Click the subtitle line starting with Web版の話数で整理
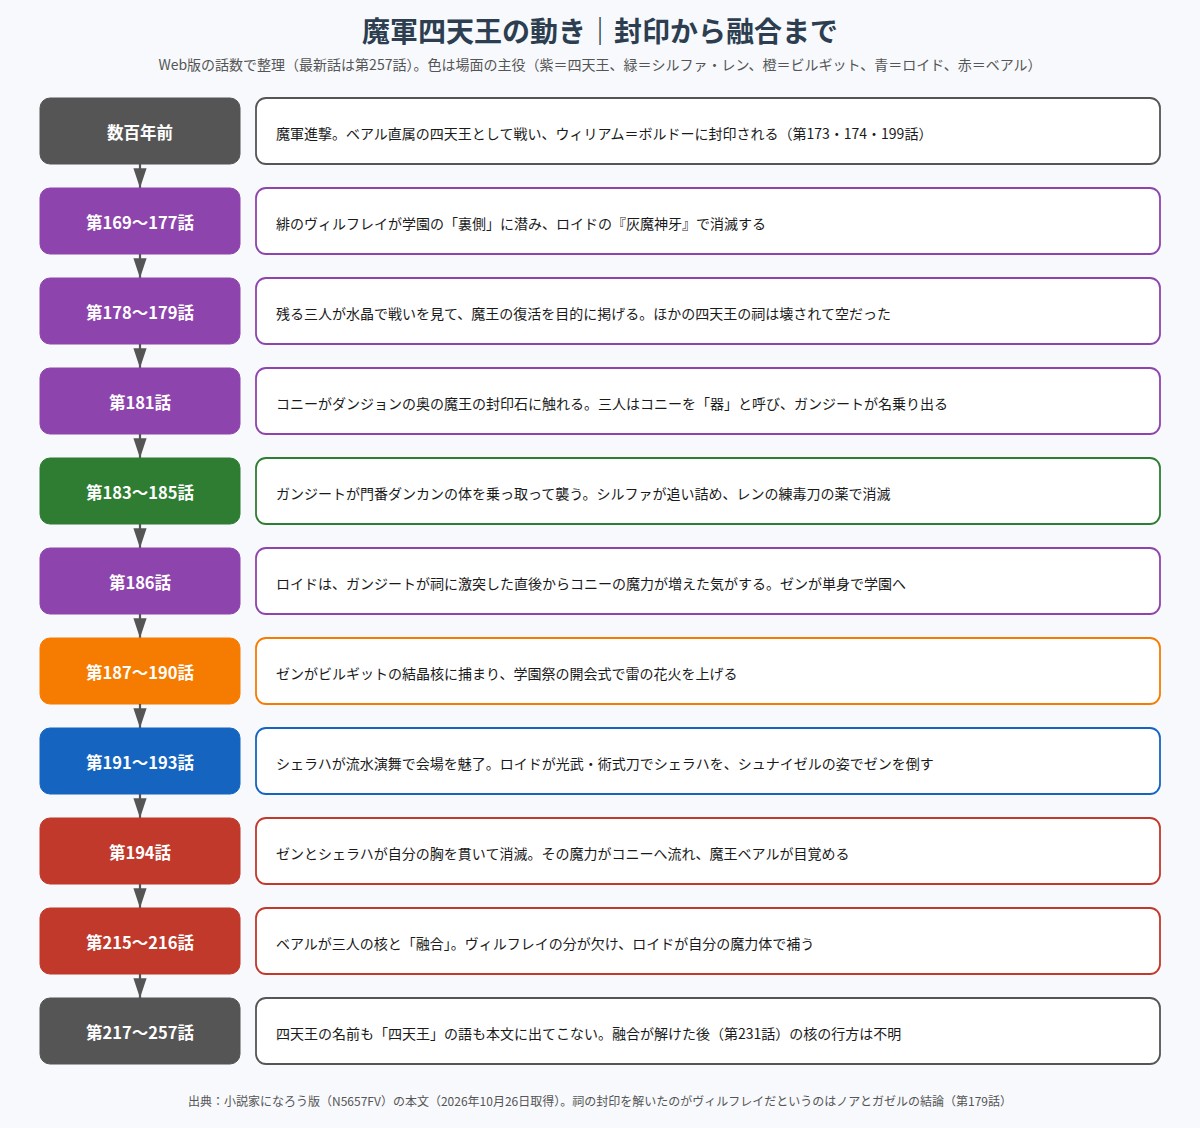Image resolution: width=1200 pixels, height=1128 pixels. coord(599,65)
